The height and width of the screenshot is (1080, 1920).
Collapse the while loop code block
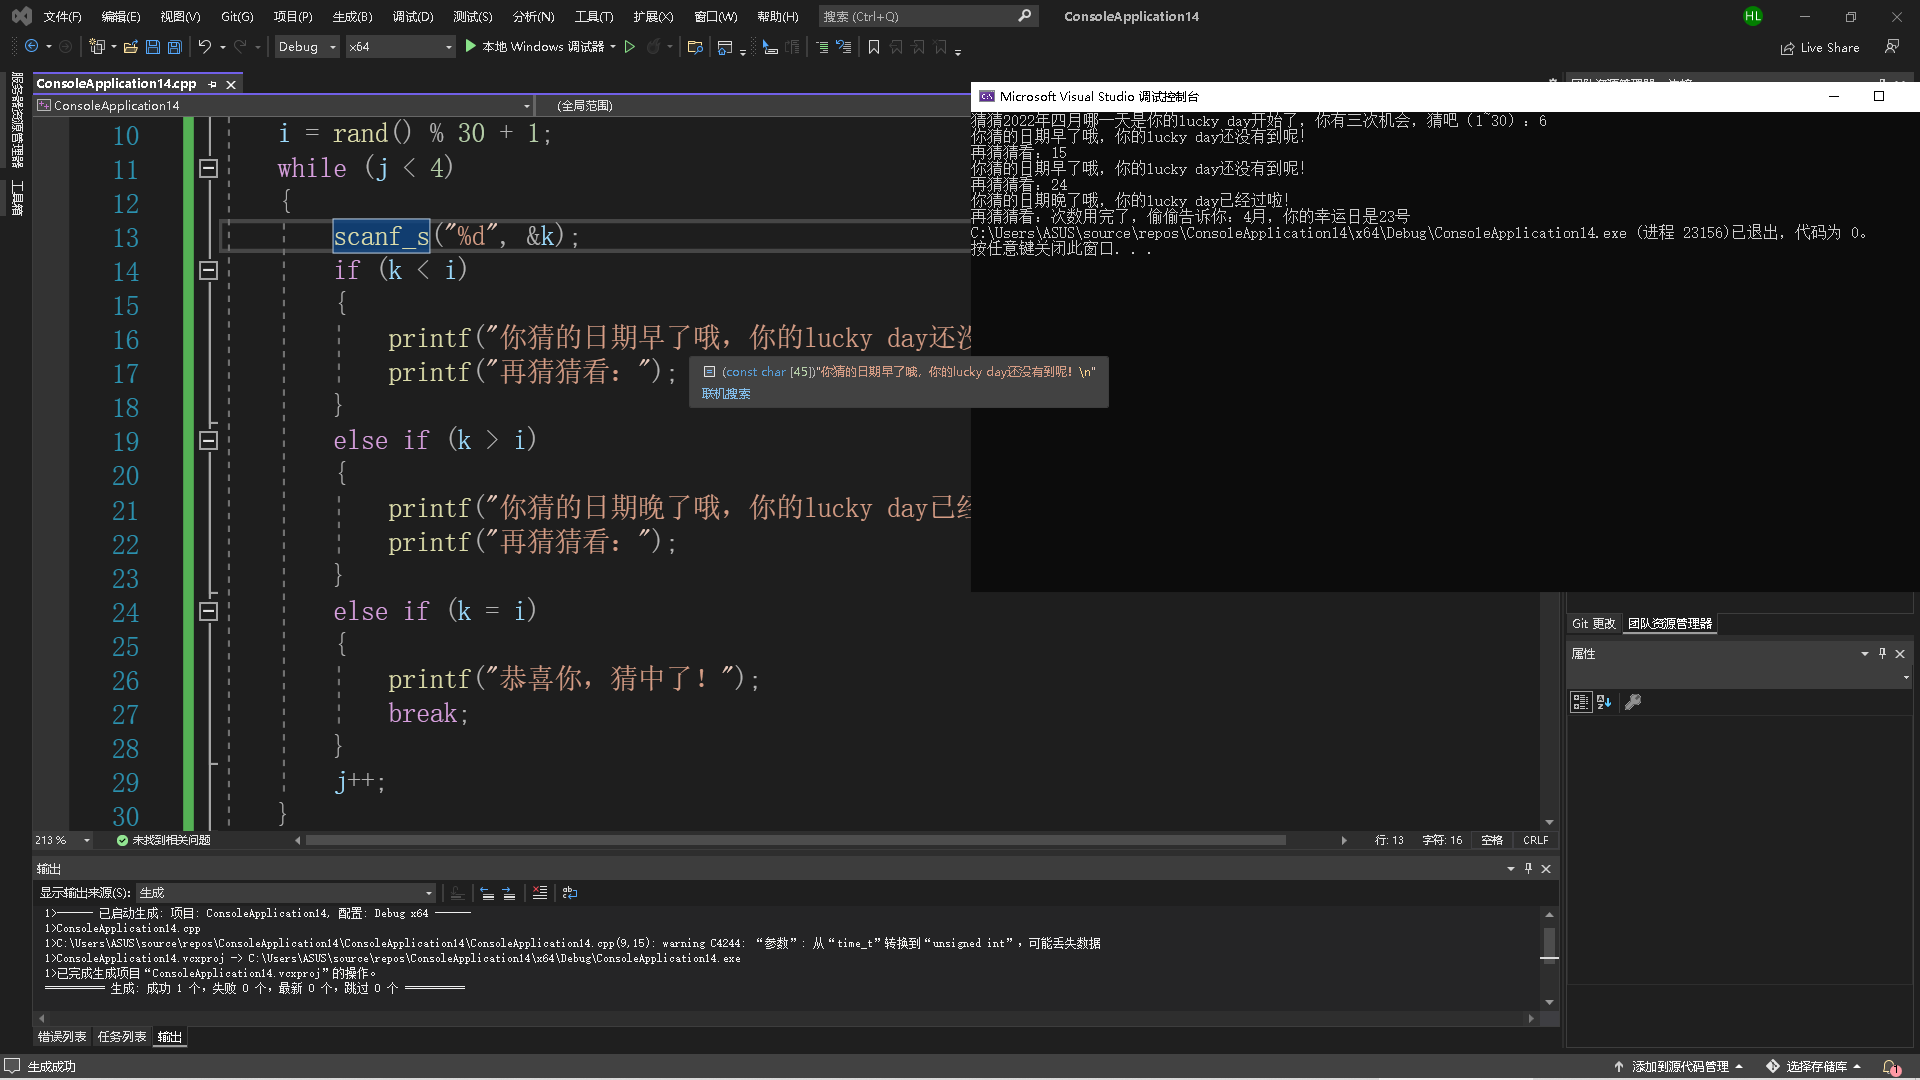[208, 169]
